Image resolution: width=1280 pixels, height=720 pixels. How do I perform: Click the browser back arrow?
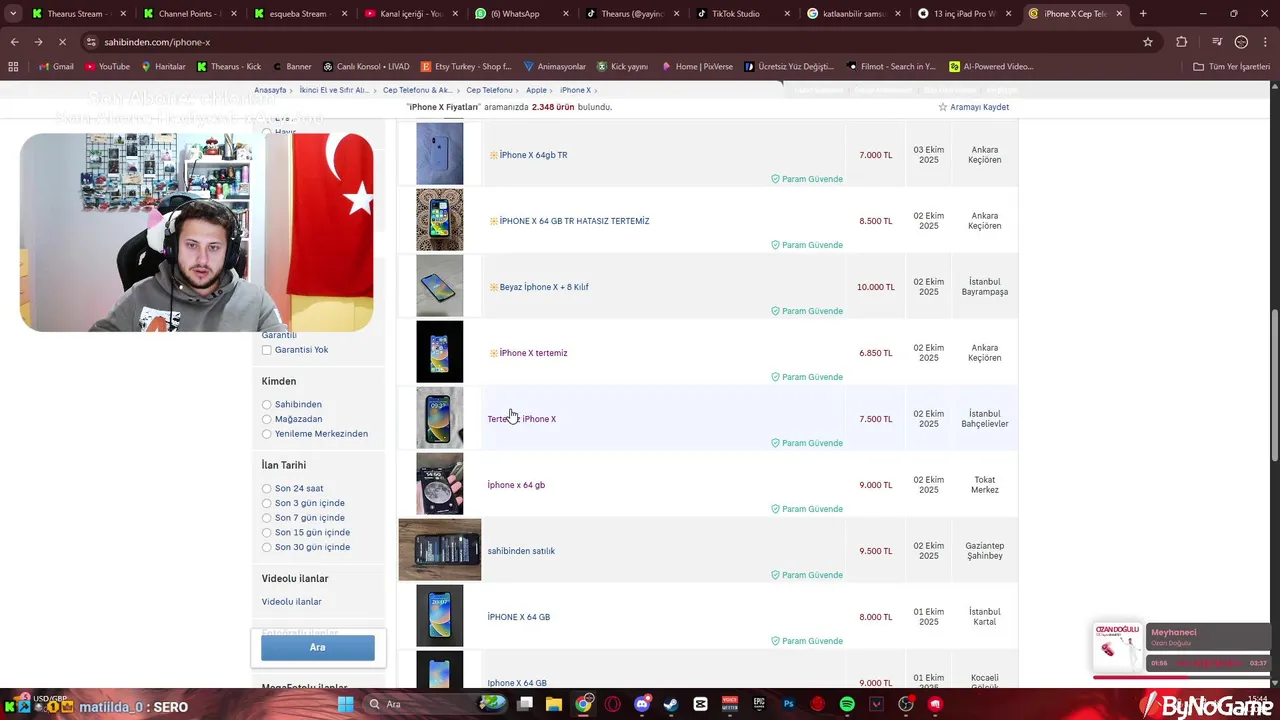(x=15, y=42)
